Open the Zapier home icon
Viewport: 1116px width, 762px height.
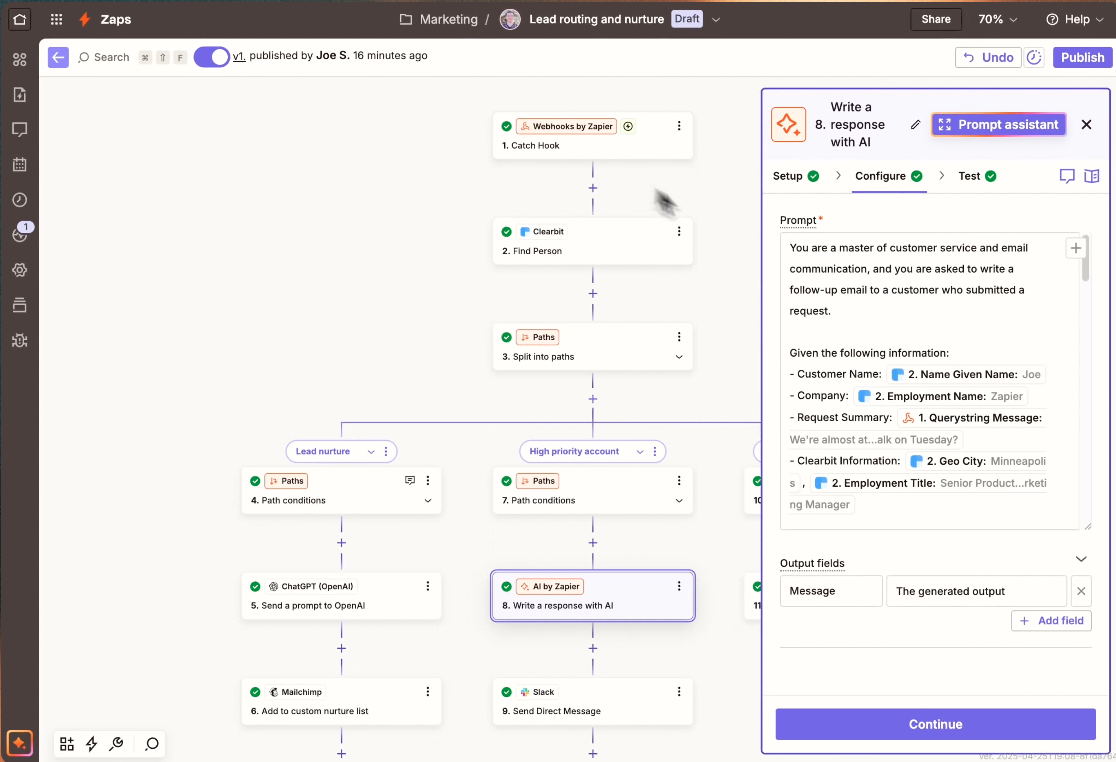[19, 19]
